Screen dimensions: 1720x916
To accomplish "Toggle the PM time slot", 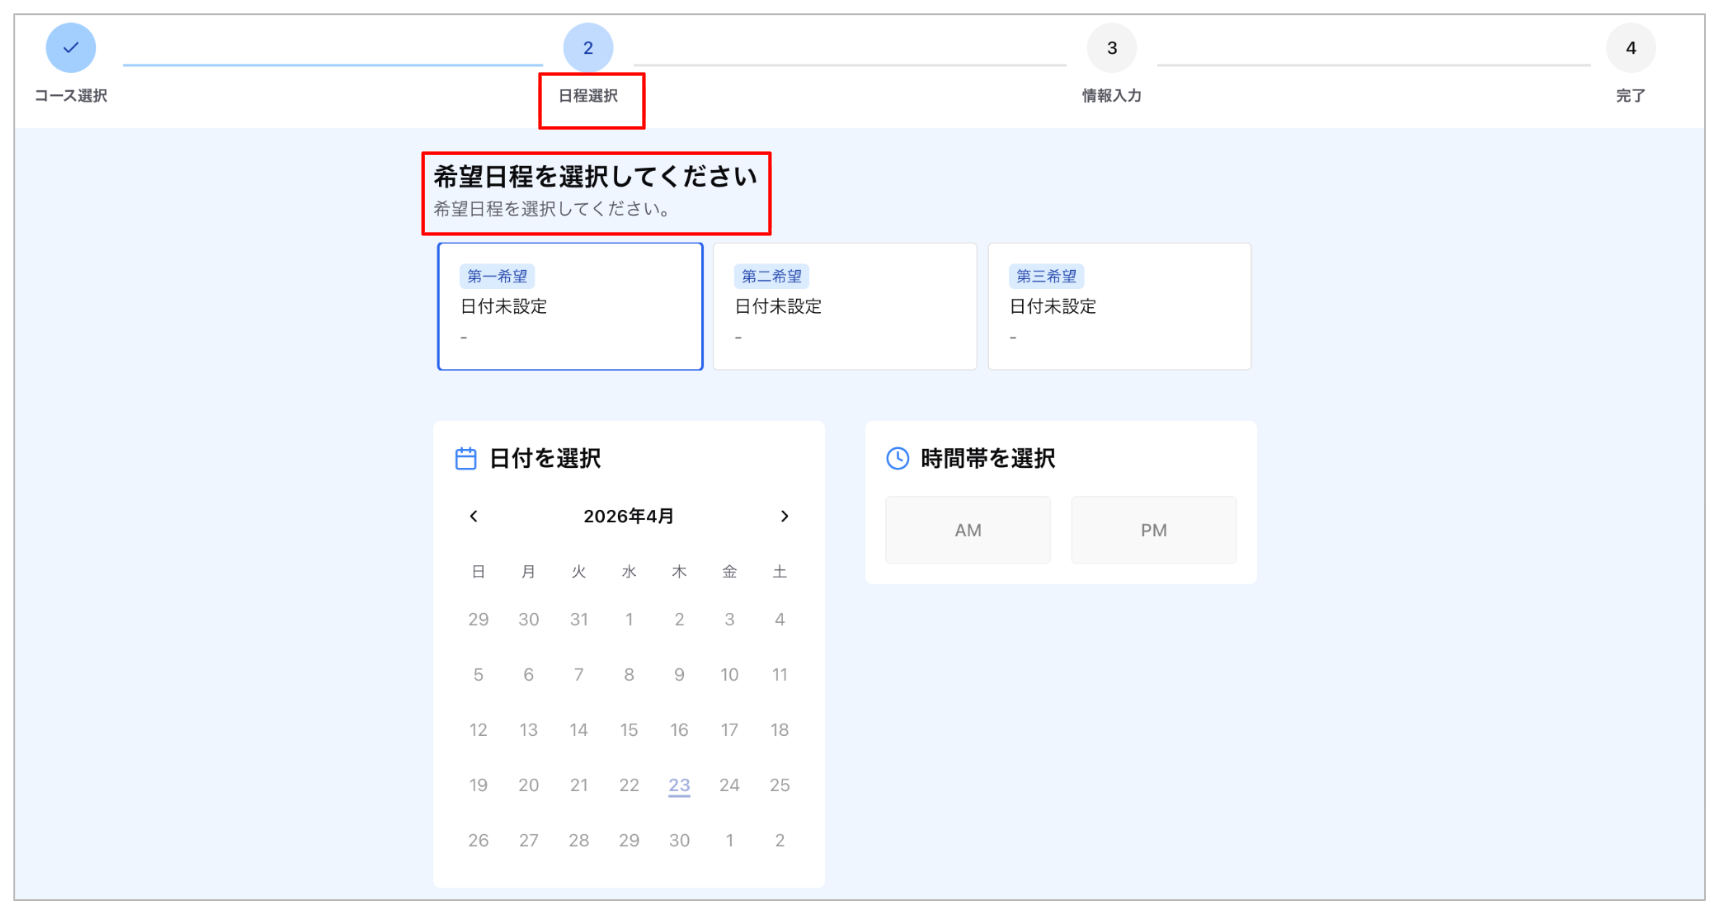I will coord(1153,530).
